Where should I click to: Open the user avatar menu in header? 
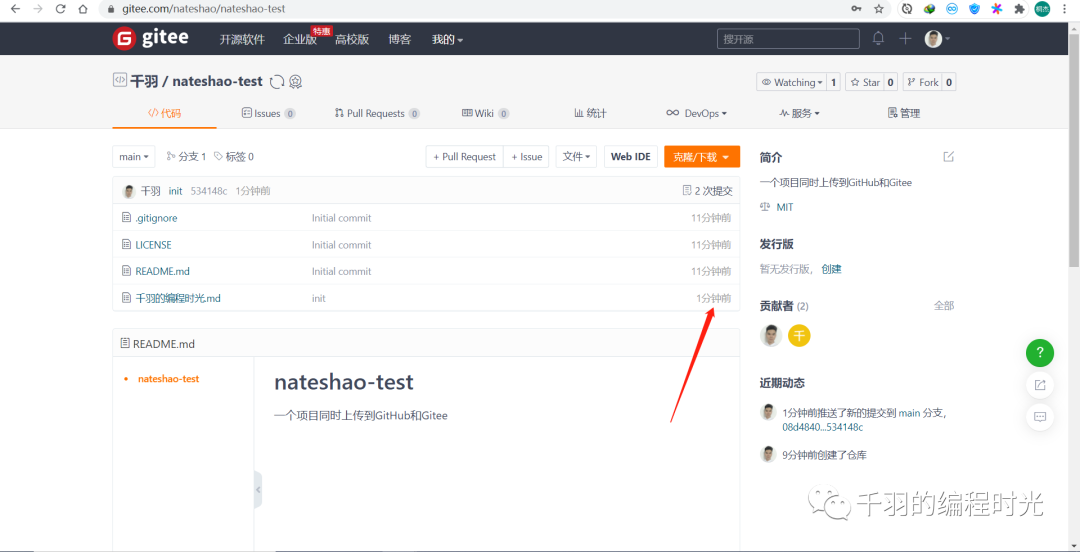[937, 39]
